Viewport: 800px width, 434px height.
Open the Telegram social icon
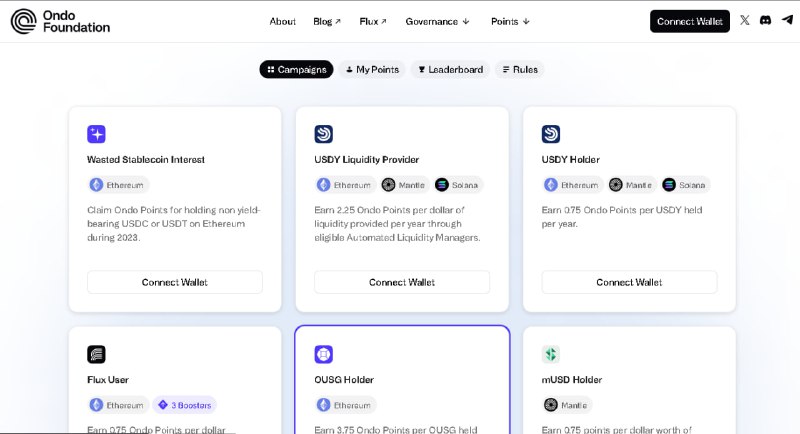[x=787, y=21]
